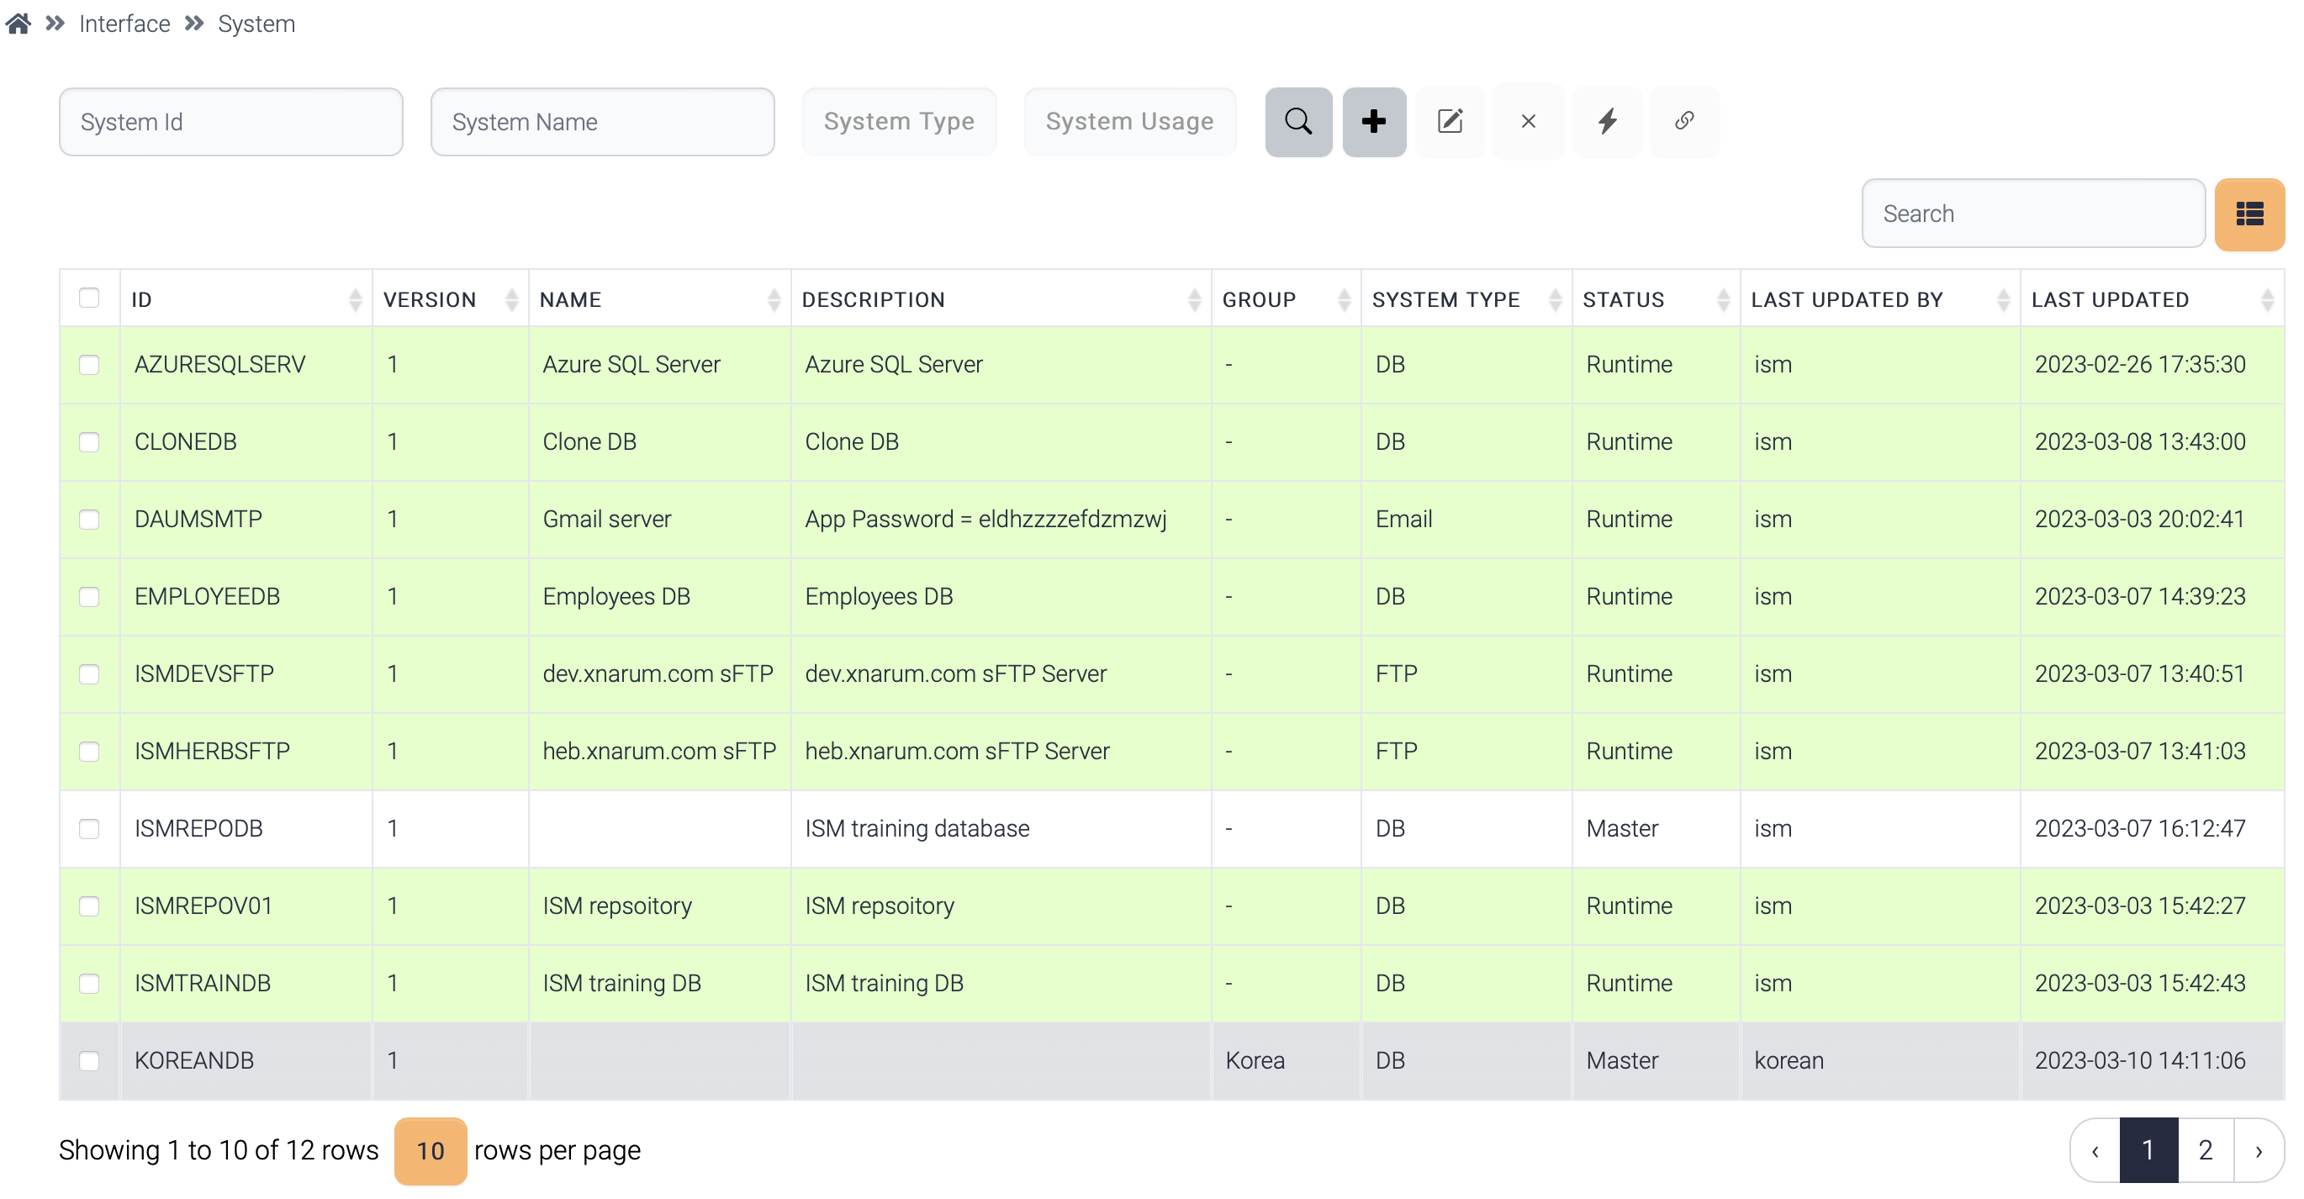Click the Interface breadcrumb link
The height and width of the screenshot is (1199, 2304).
pos(124,23)
